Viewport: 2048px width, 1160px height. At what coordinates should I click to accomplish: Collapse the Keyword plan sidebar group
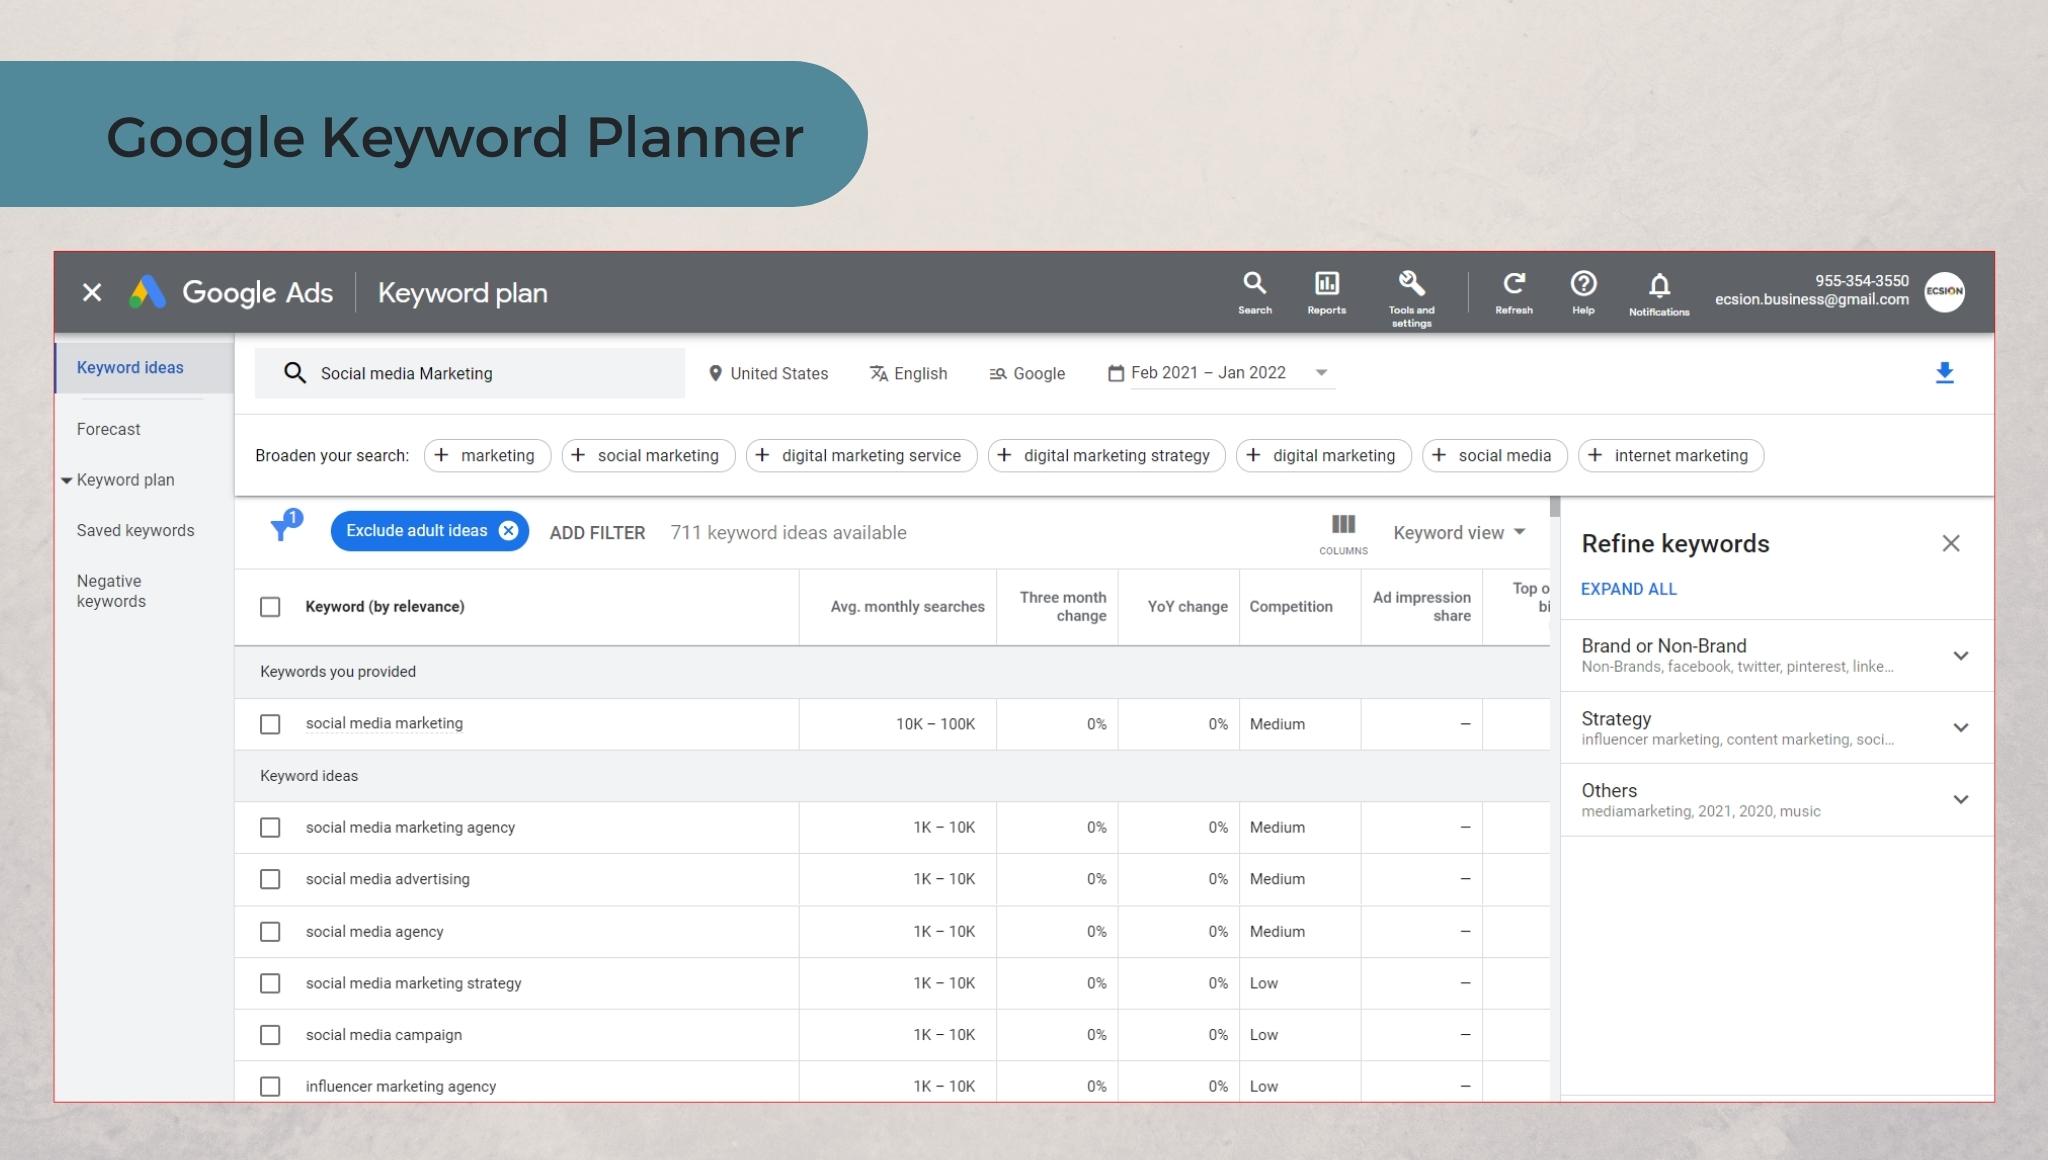(x=66, y=480)
